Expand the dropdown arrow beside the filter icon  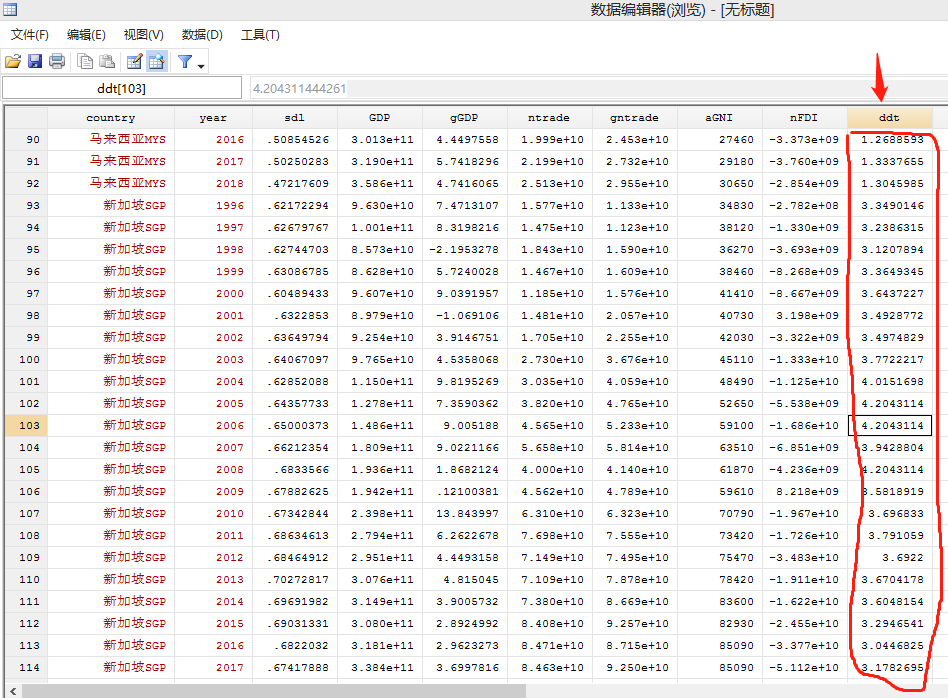point(201,65)
